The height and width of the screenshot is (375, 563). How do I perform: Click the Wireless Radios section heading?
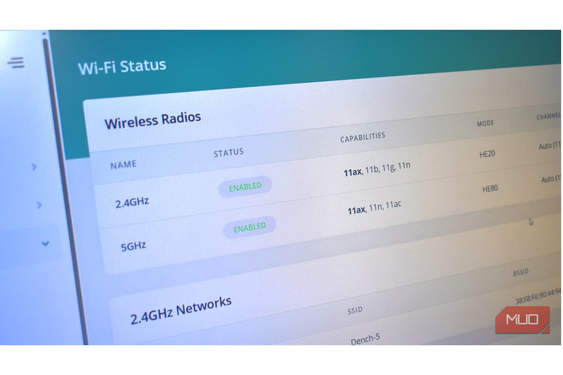(x=153, y=120)
